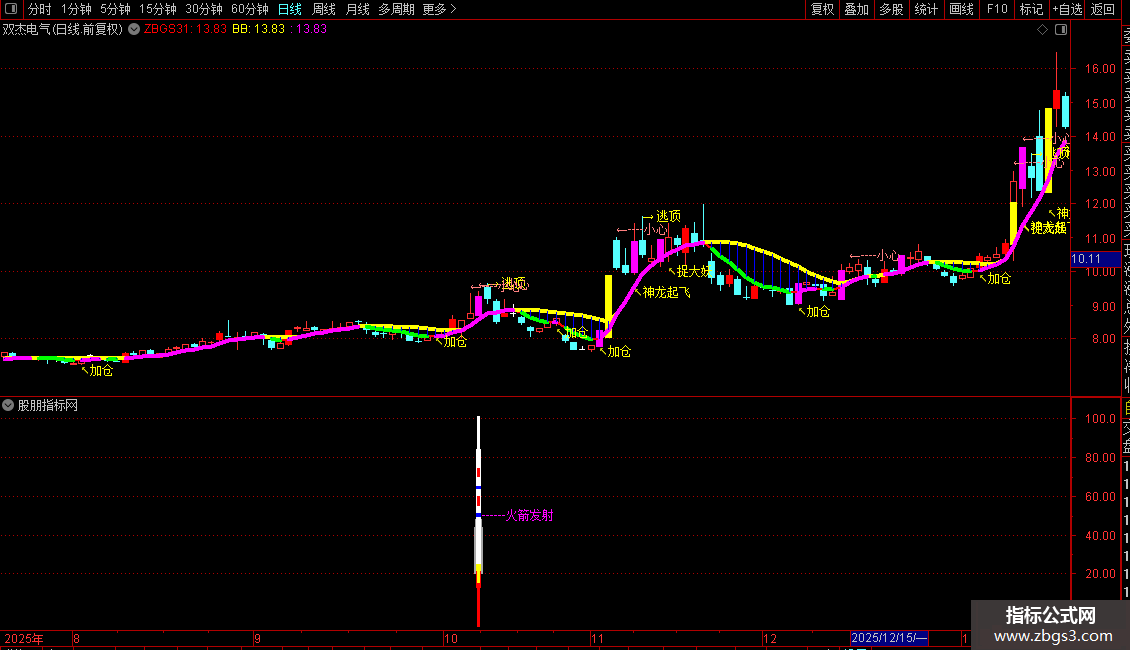This screenshot has width=1130, height=650.
Task: Click month 11 on the time axis
Action: (597, 638)
